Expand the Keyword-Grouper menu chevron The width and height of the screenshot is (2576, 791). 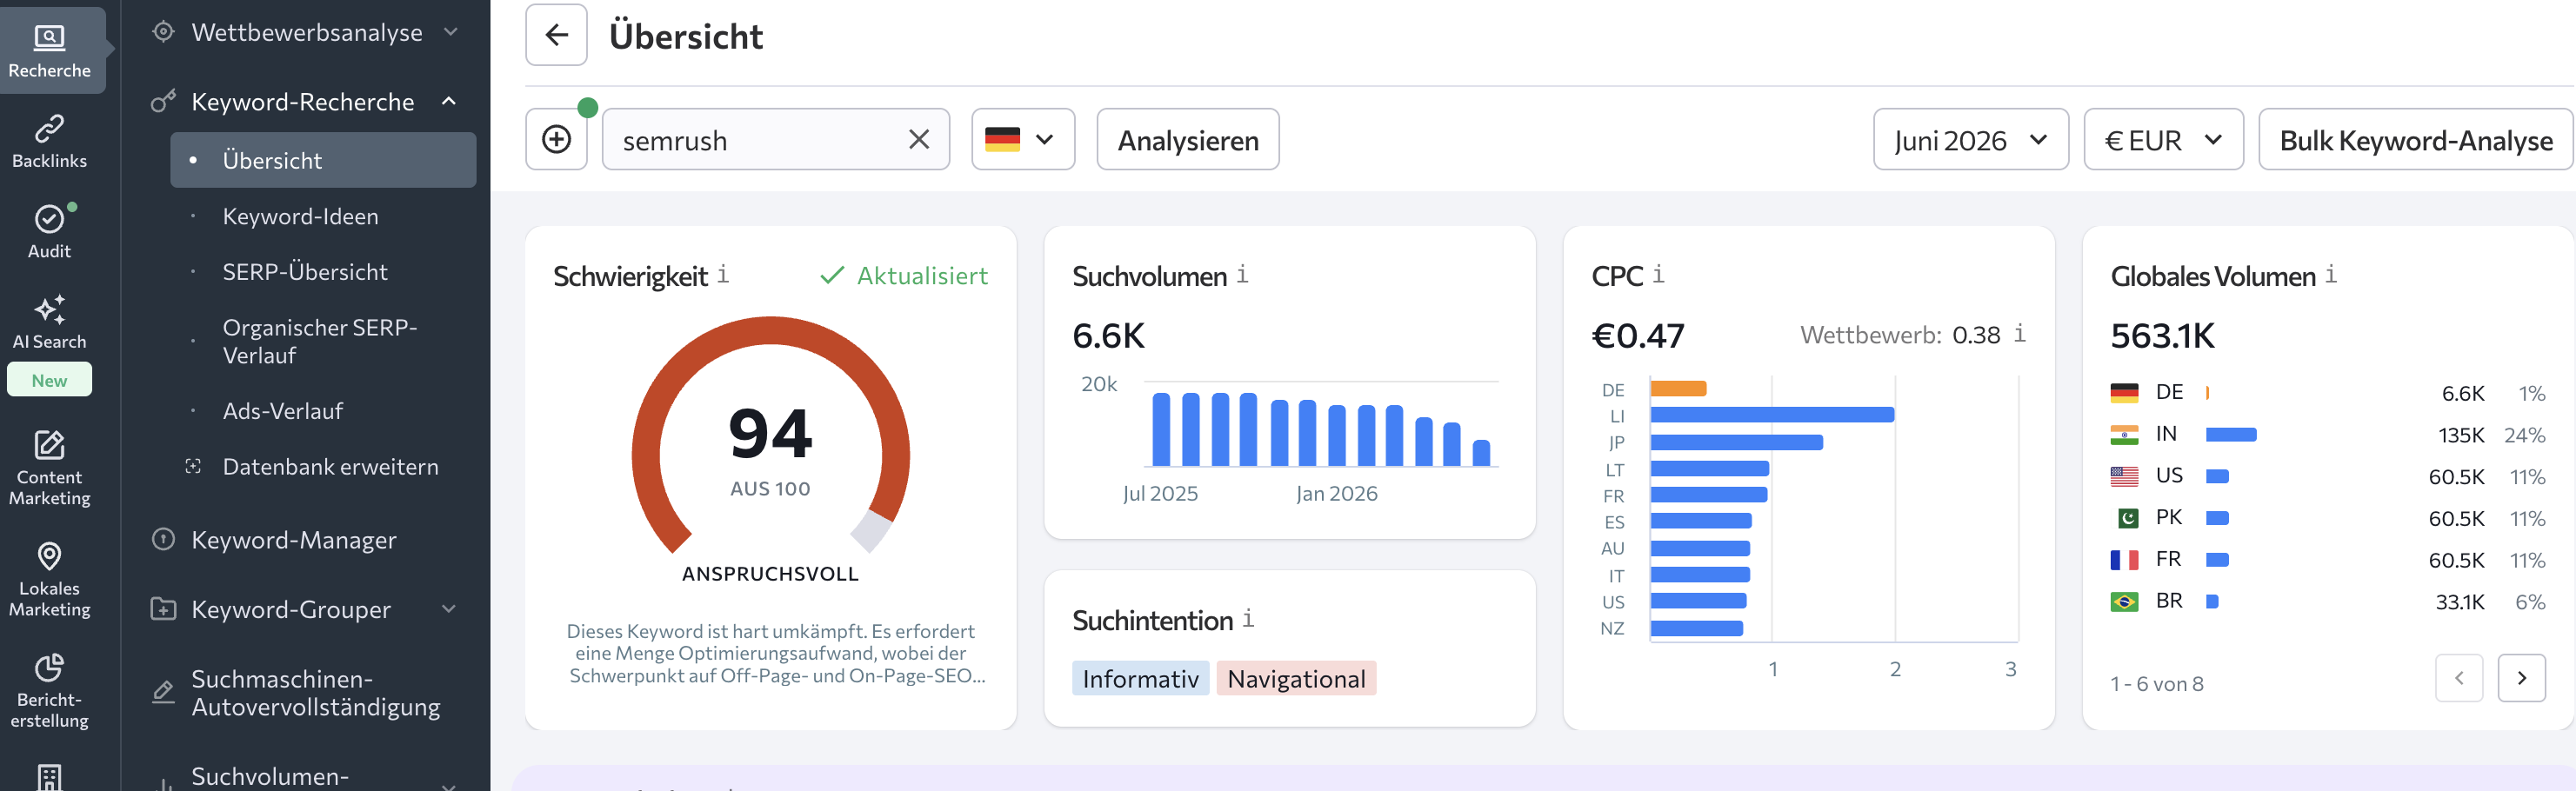[449, 608]
